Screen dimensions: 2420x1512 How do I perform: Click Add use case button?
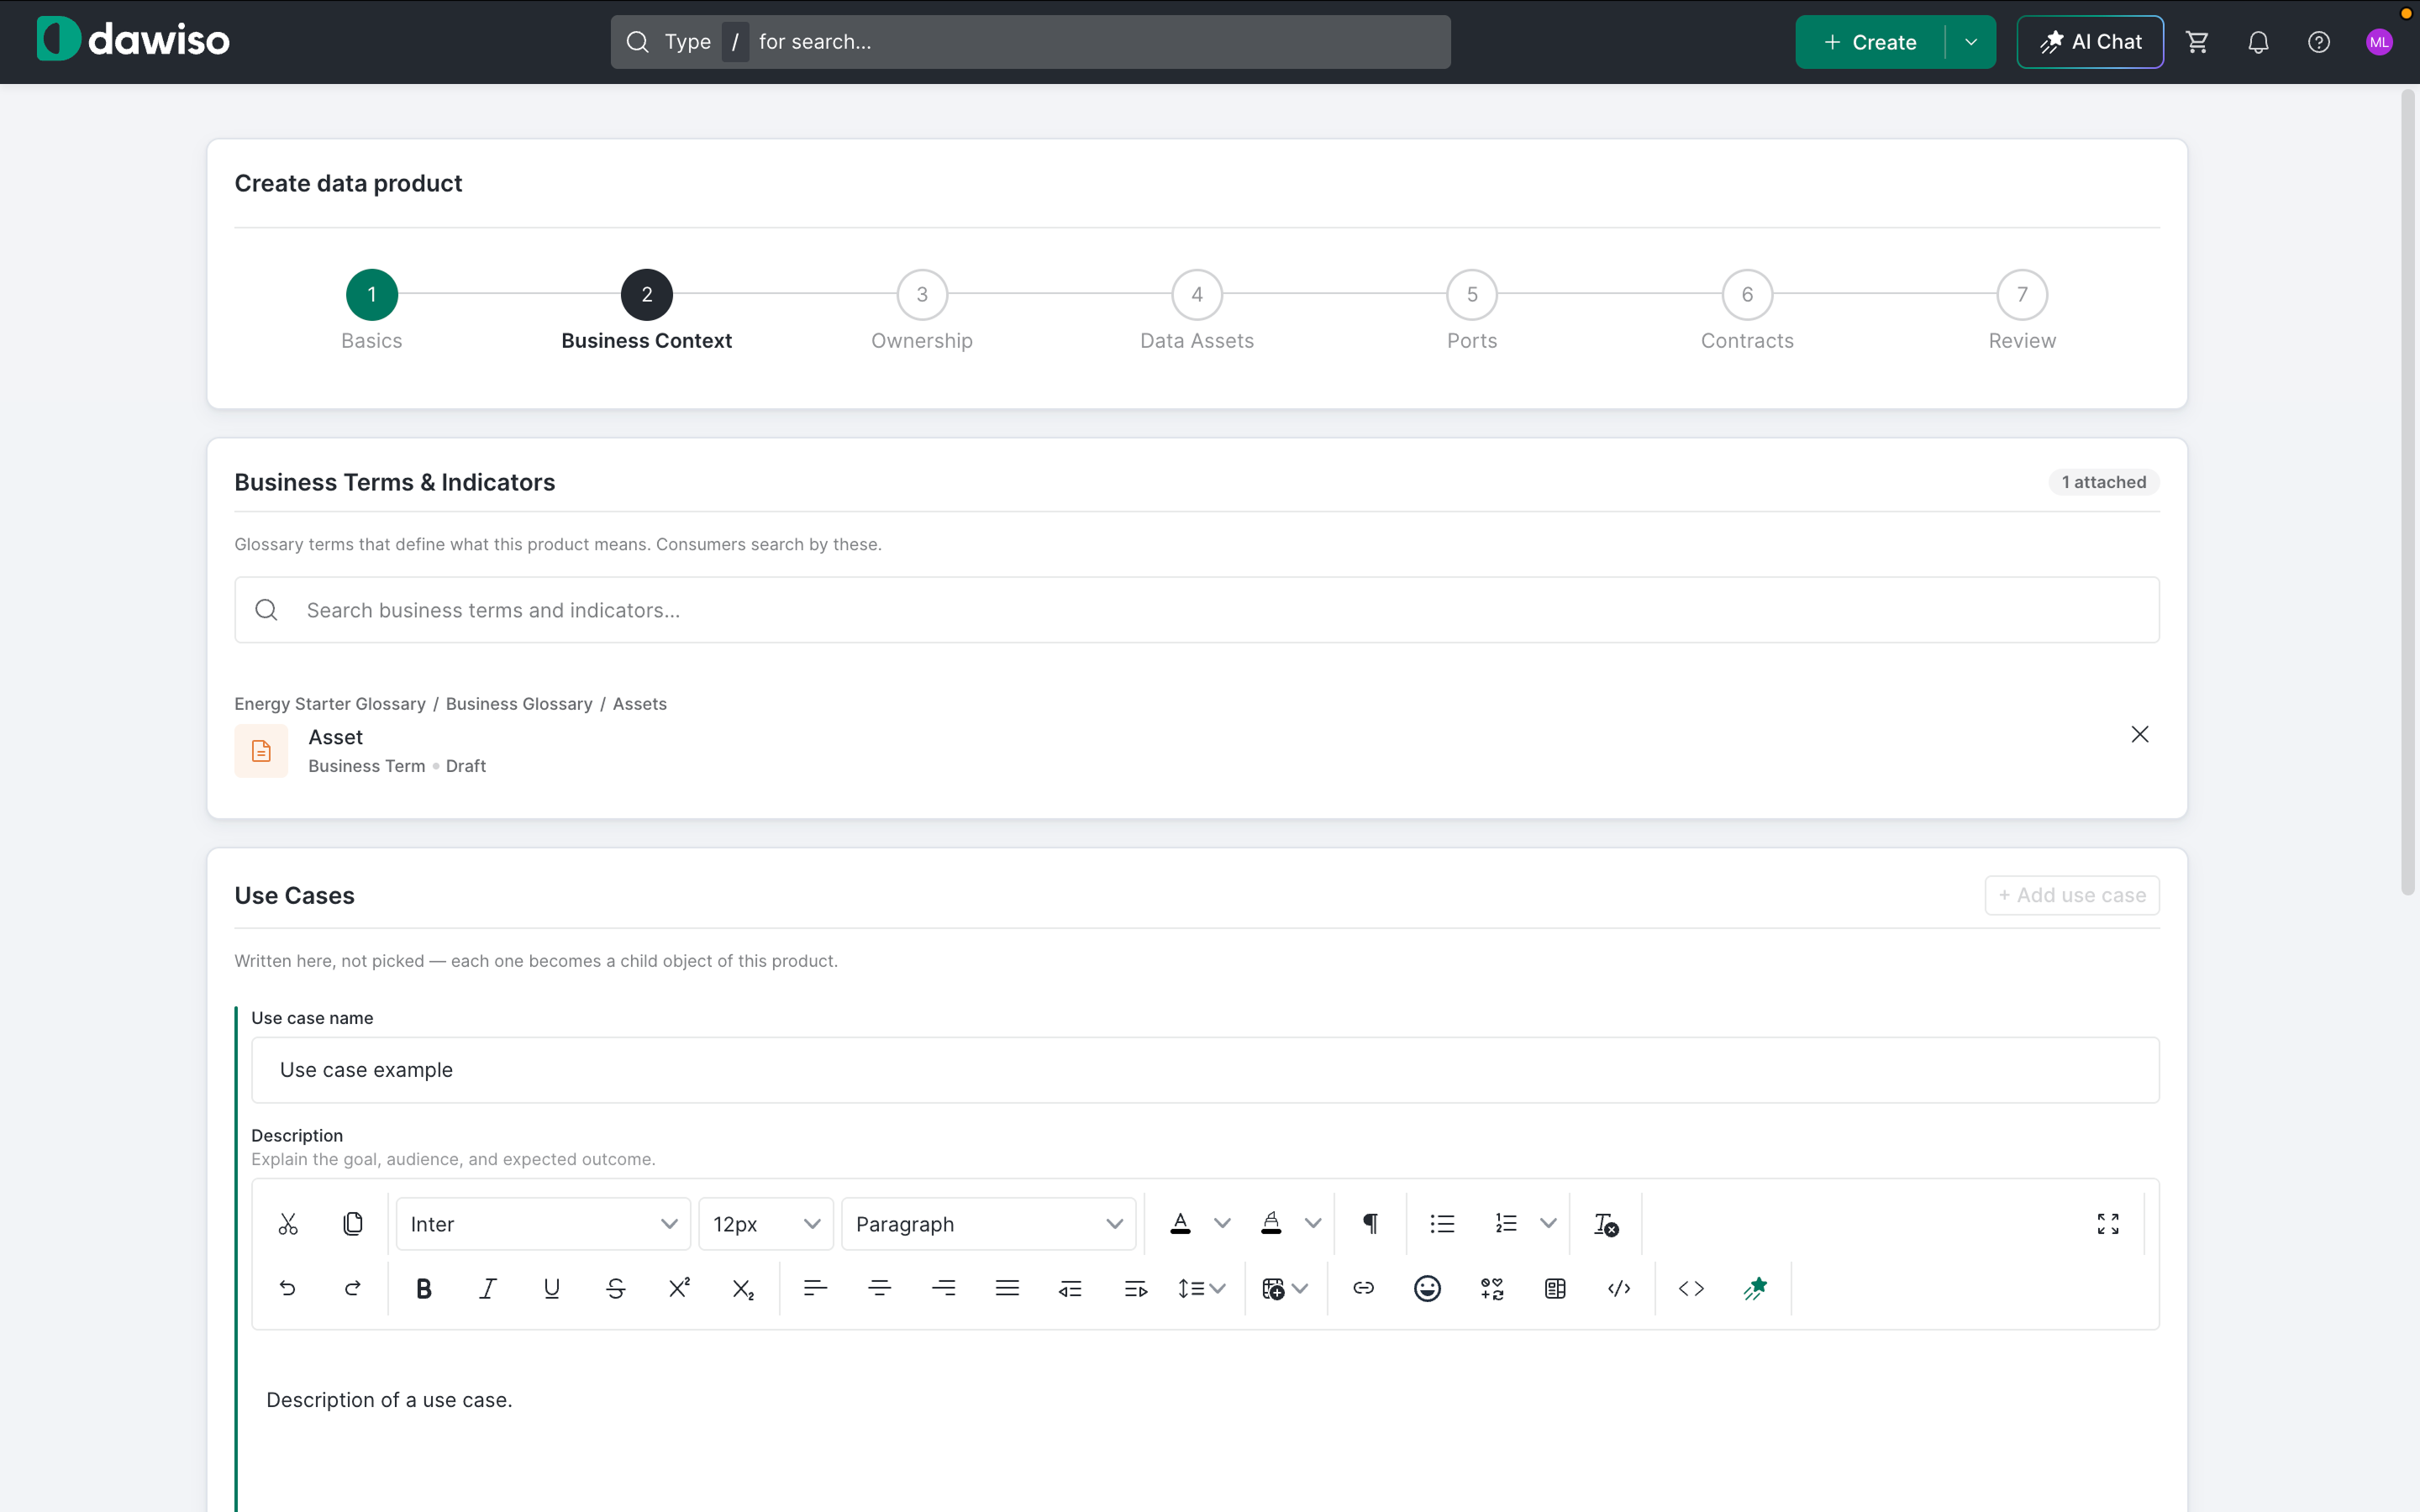(x=2072, y=895)
